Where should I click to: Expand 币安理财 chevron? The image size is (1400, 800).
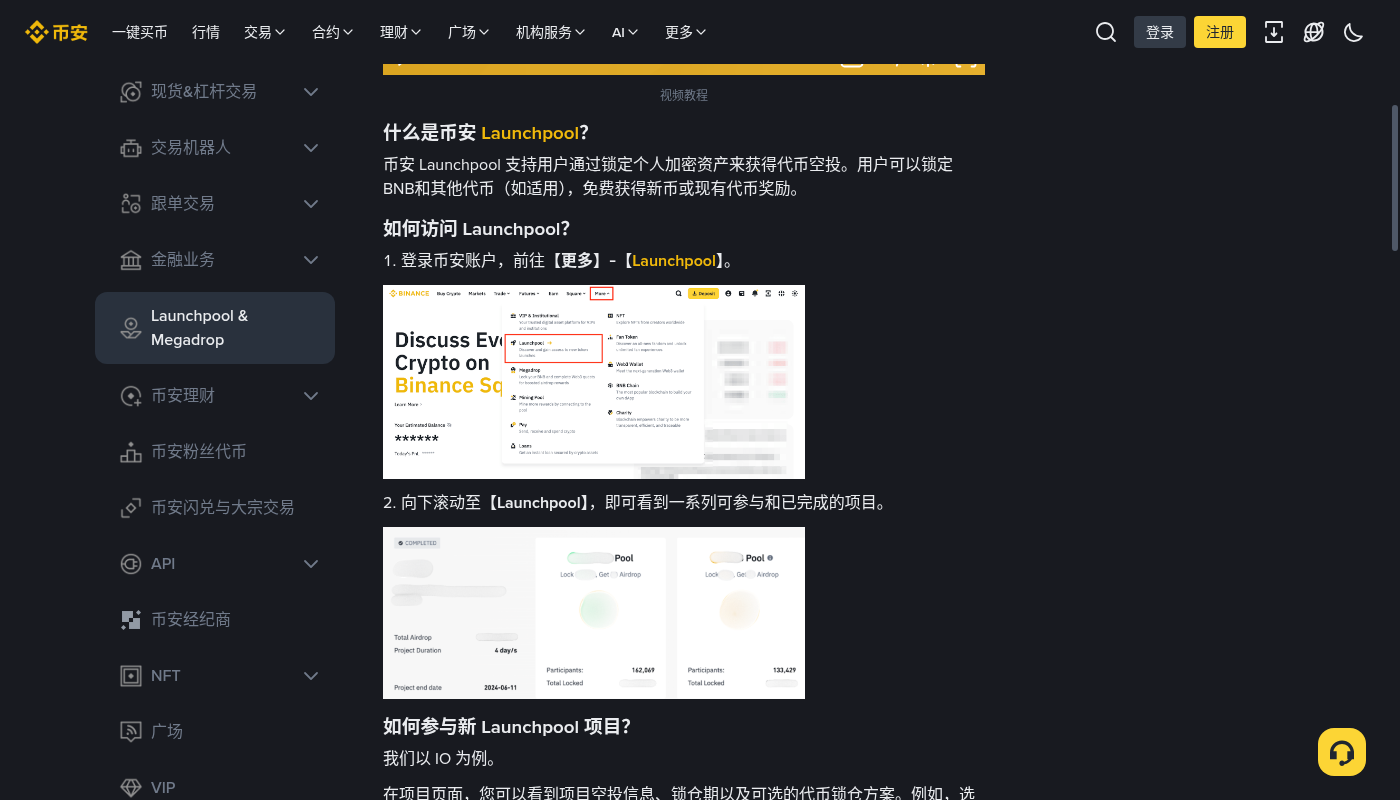[311, 396]
